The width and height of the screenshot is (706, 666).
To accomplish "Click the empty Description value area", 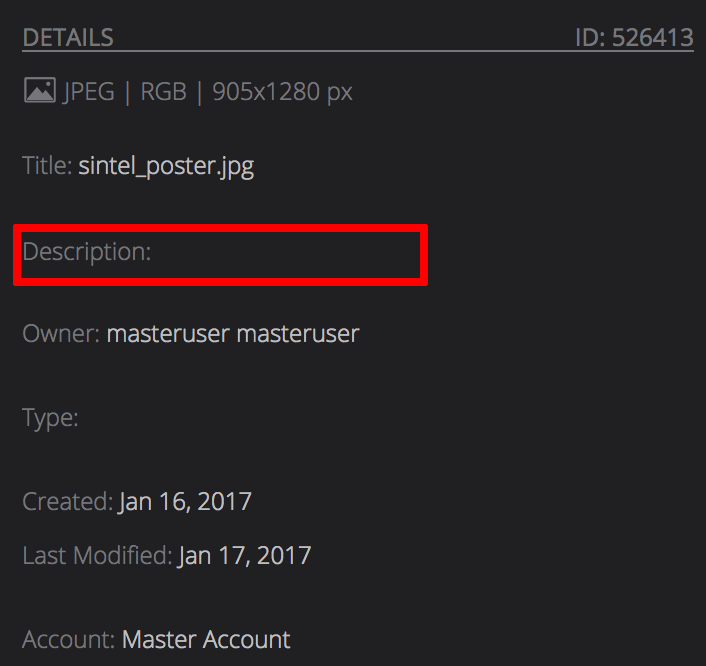I will click(290, 252).
